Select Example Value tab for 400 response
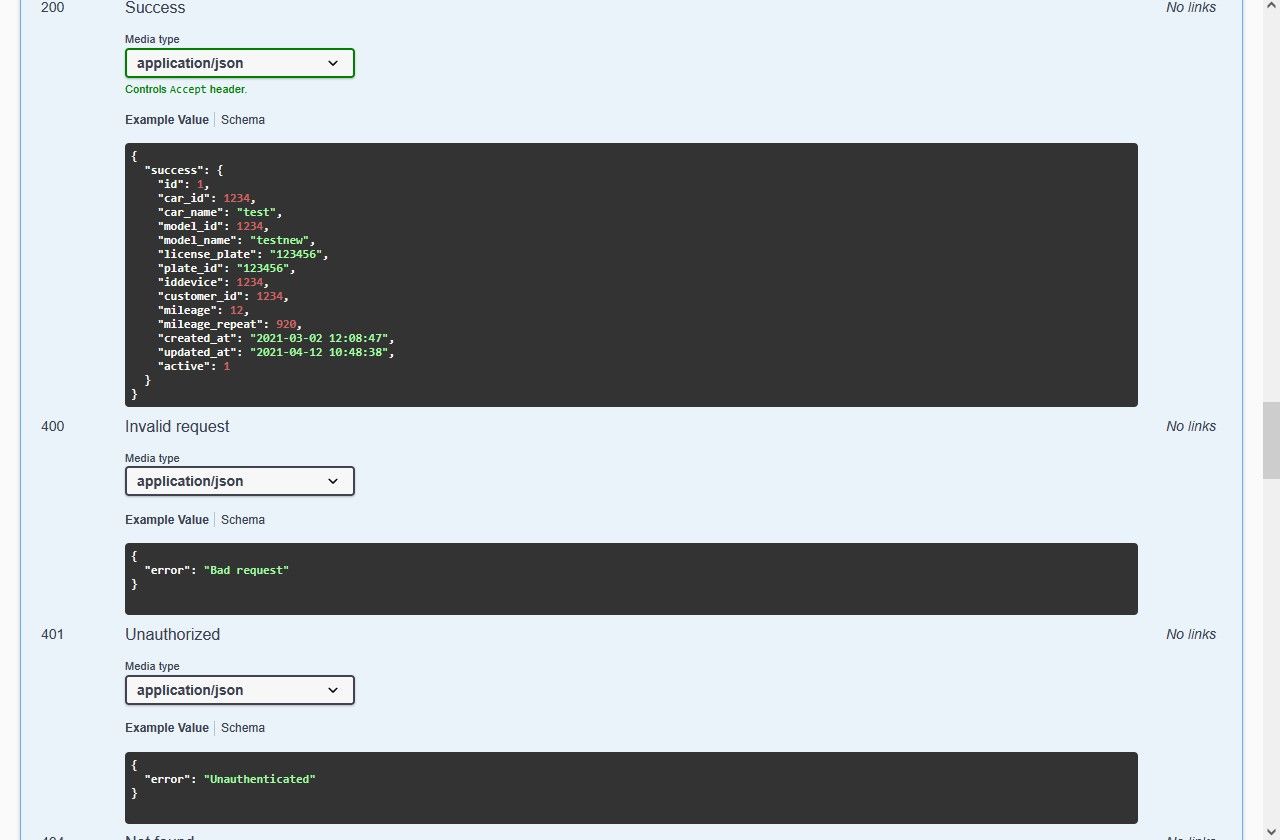The image size is (1280, 840). pyautogui.click(x=167, y=520)
